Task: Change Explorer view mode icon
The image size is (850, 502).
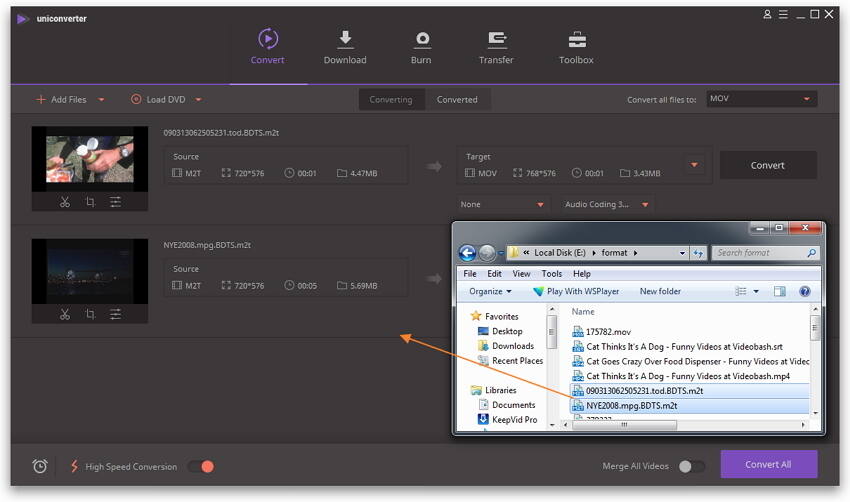Action: [740, 292]
